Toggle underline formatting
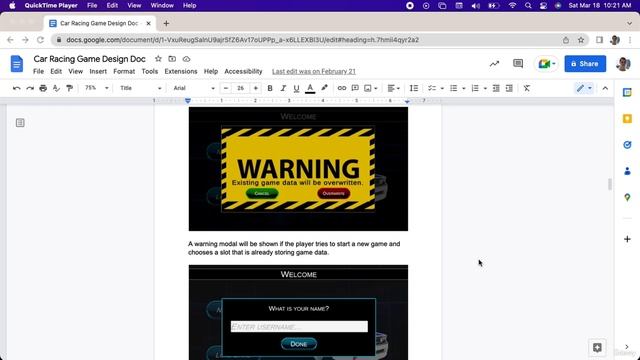This screenshot has width=640, height=360. pos(296,88)
